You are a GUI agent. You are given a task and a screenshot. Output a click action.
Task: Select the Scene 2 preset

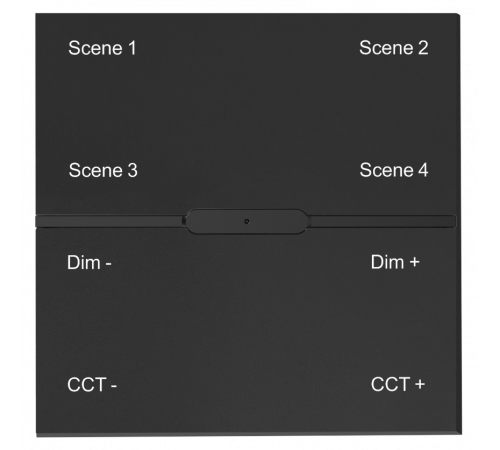coord(393,48)
